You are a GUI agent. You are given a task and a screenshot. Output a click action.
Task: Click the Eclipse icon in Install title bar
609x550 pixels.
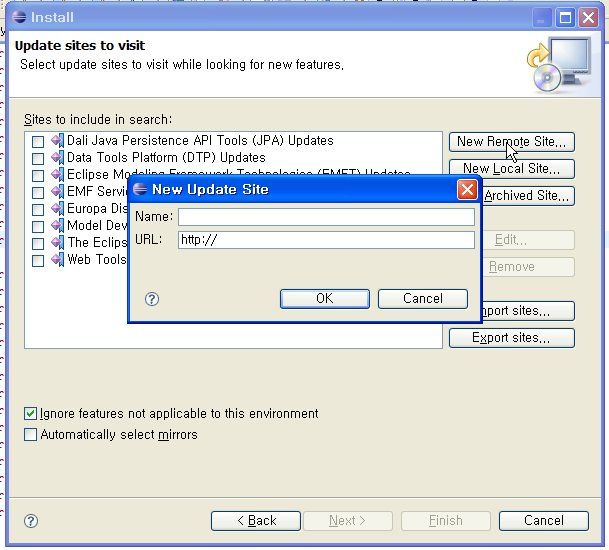coord(19,17)
